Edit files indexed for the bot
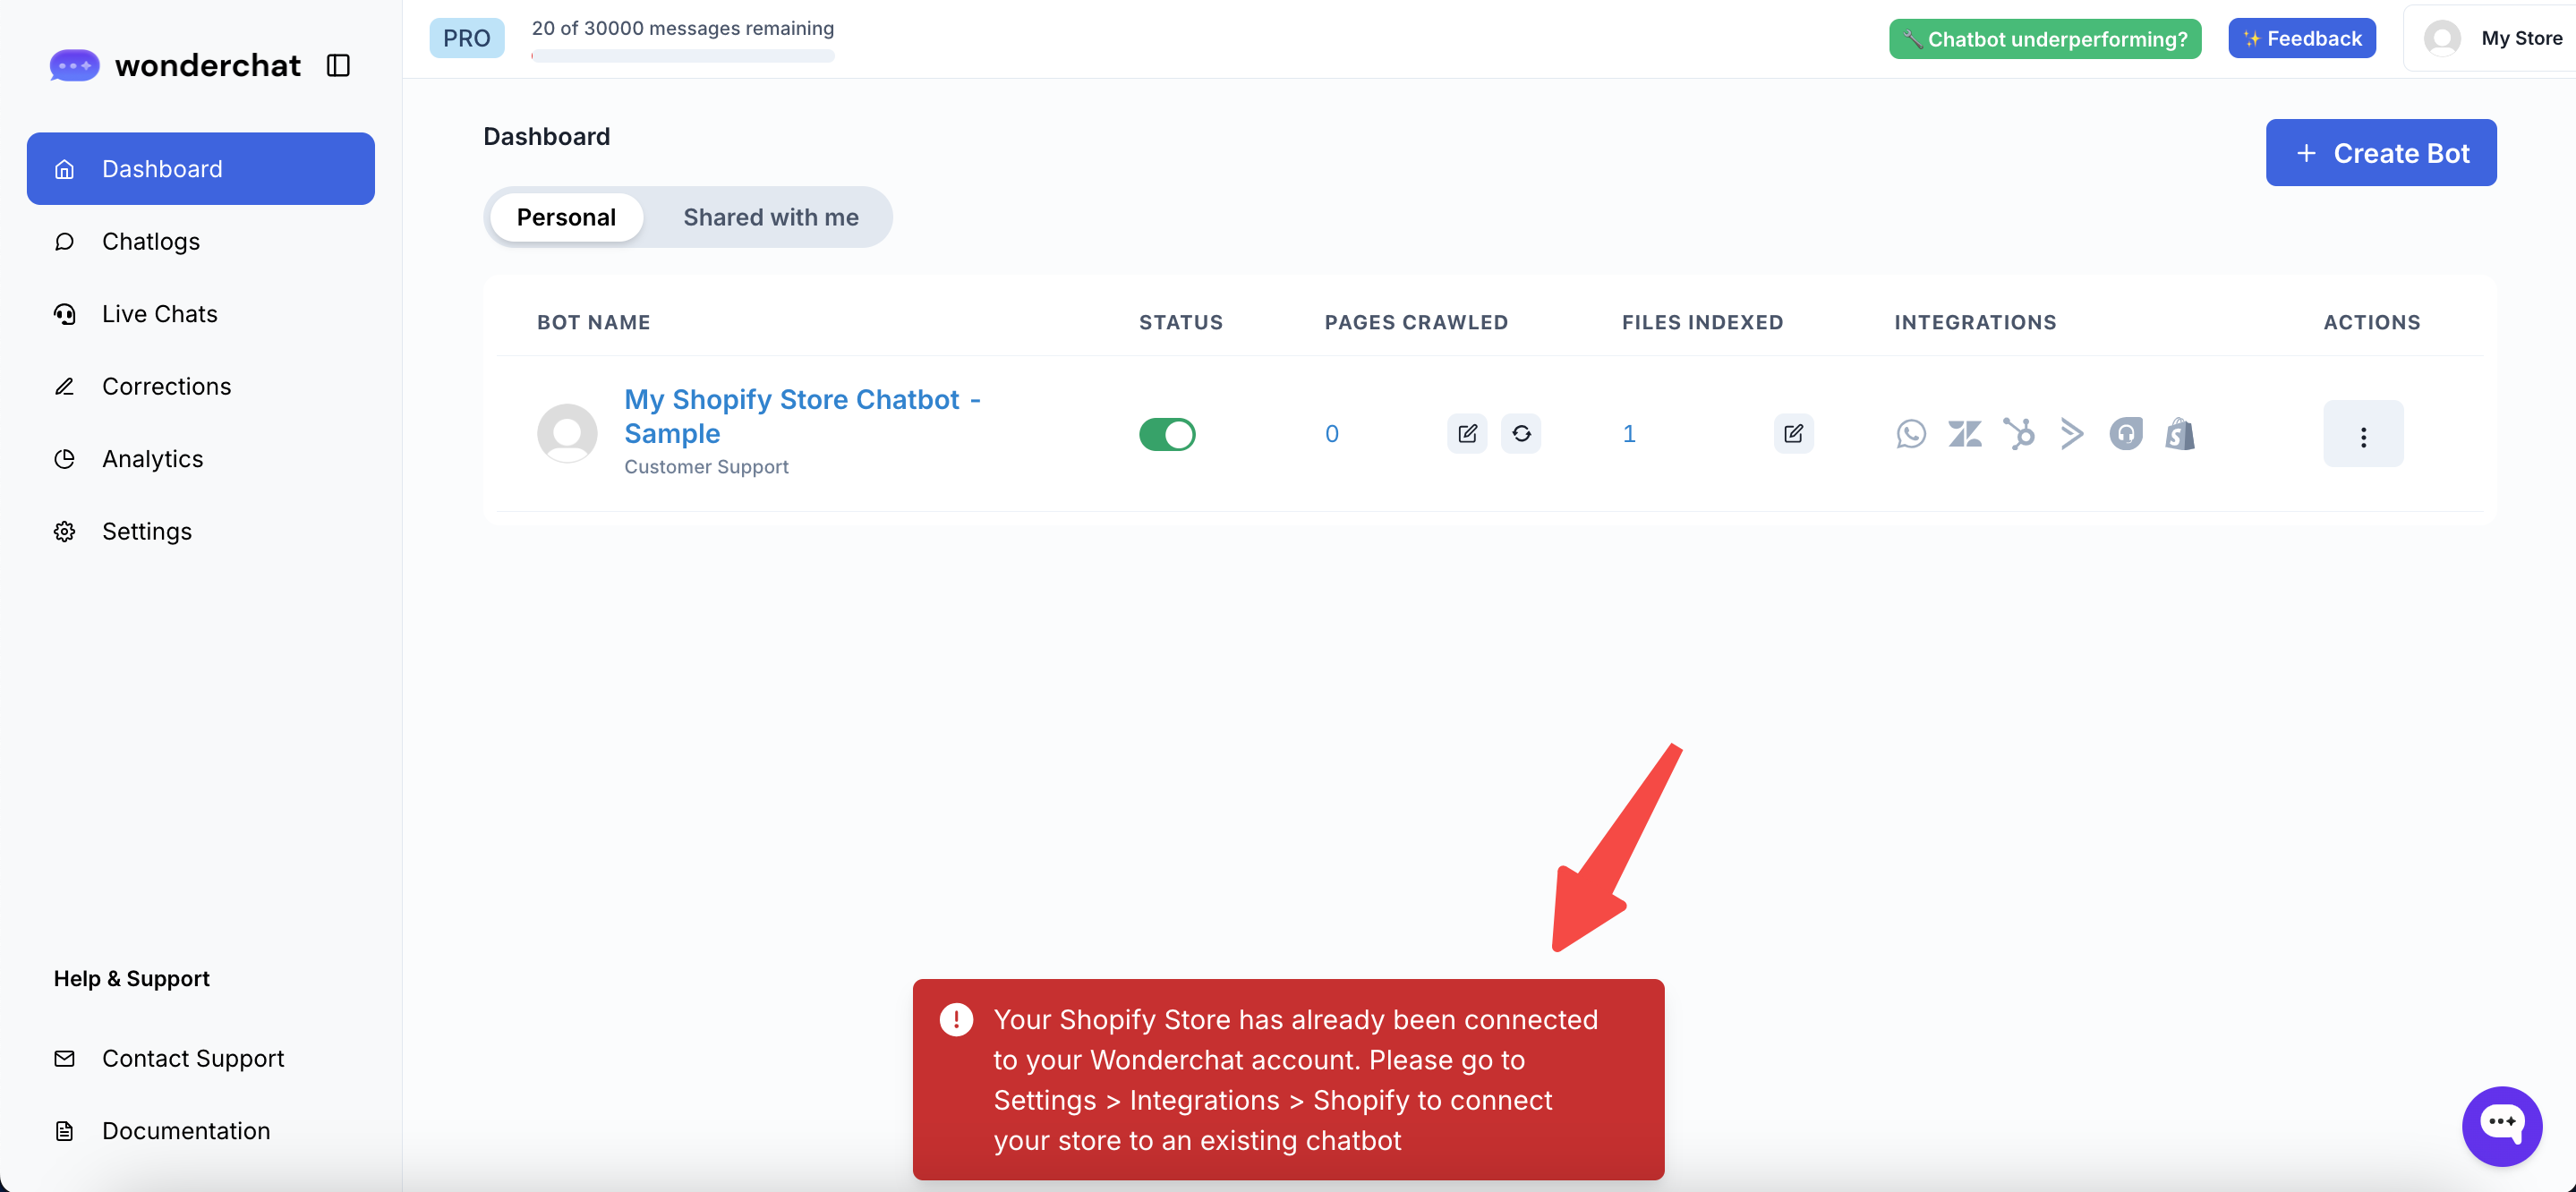The image size is (2576, 1192). tap(1793, 434)
